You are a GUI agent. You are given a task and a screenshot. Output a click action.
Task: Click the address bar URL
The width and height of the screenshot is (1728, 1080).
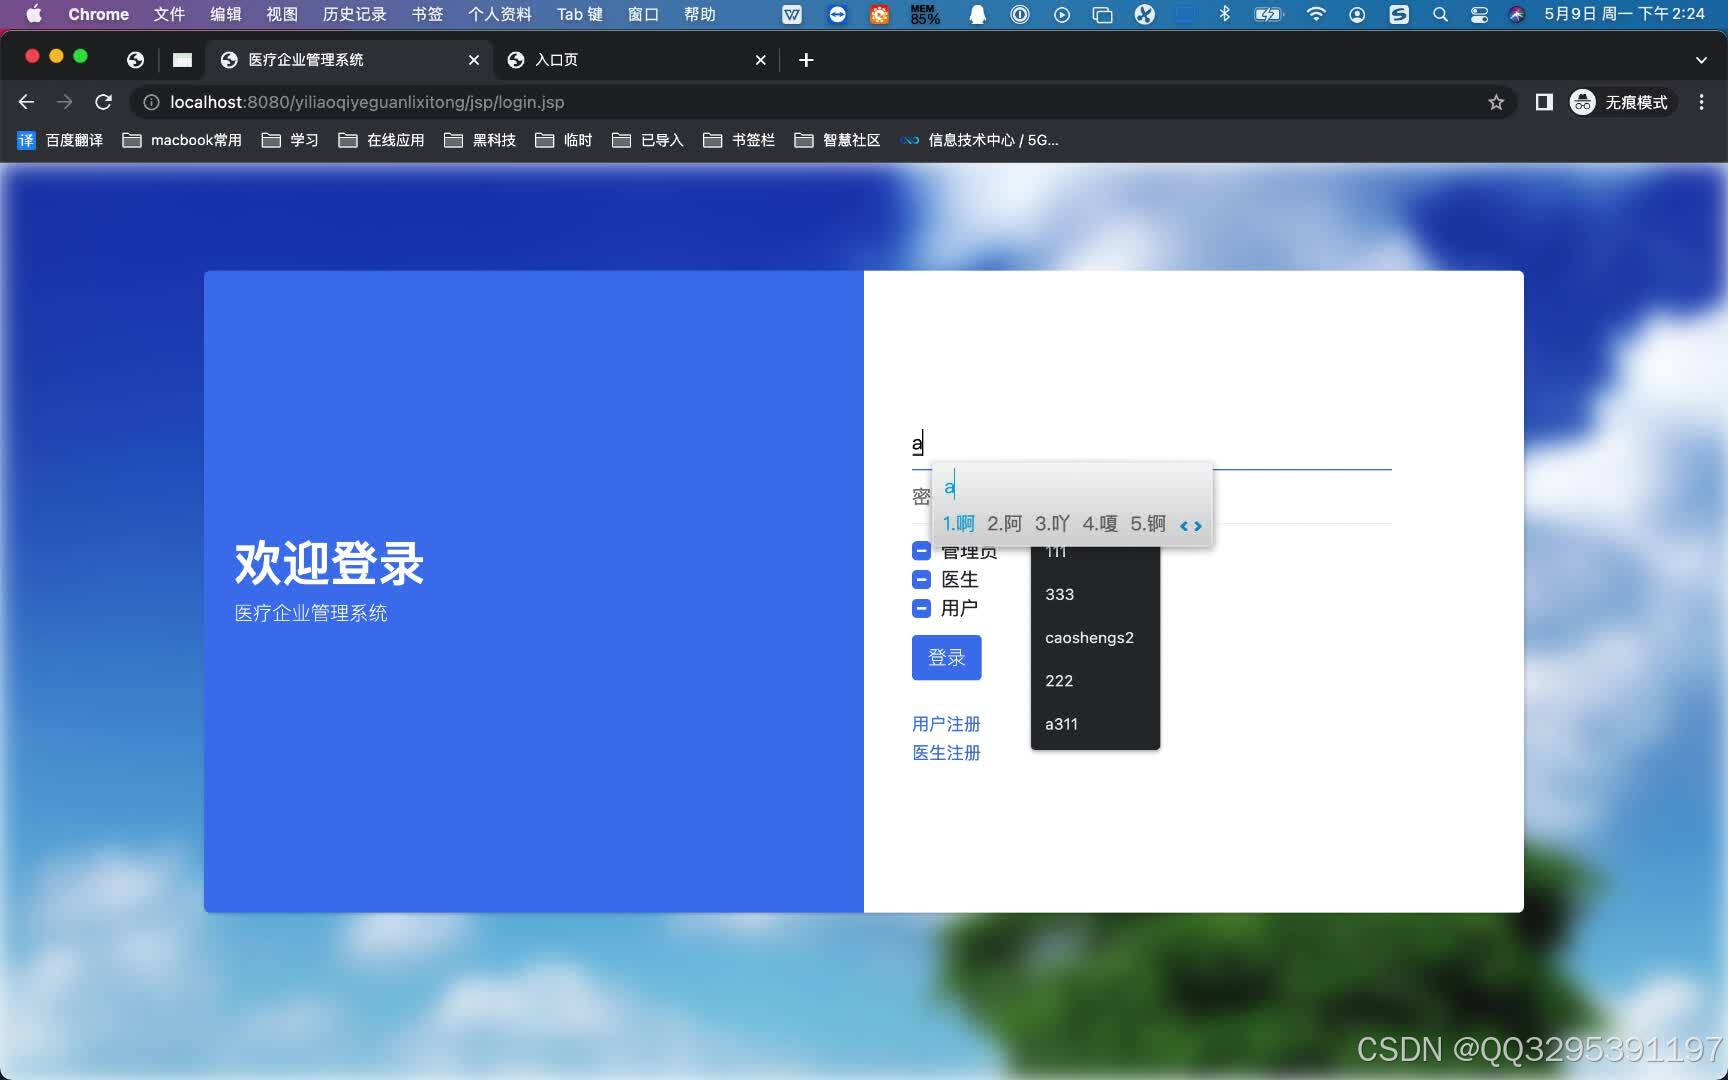367,102
